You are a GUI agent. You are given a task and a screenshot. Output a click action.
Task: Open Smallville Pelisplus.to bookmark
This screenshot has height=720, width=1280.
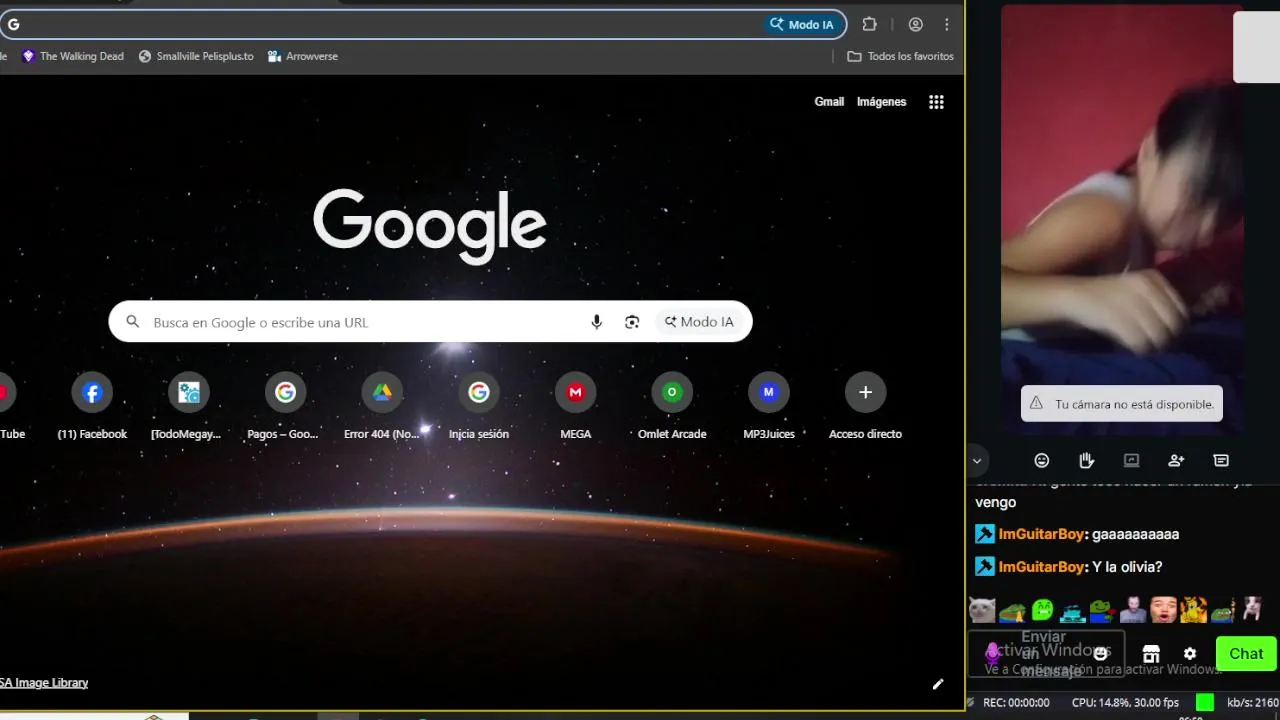pos(196,56)
